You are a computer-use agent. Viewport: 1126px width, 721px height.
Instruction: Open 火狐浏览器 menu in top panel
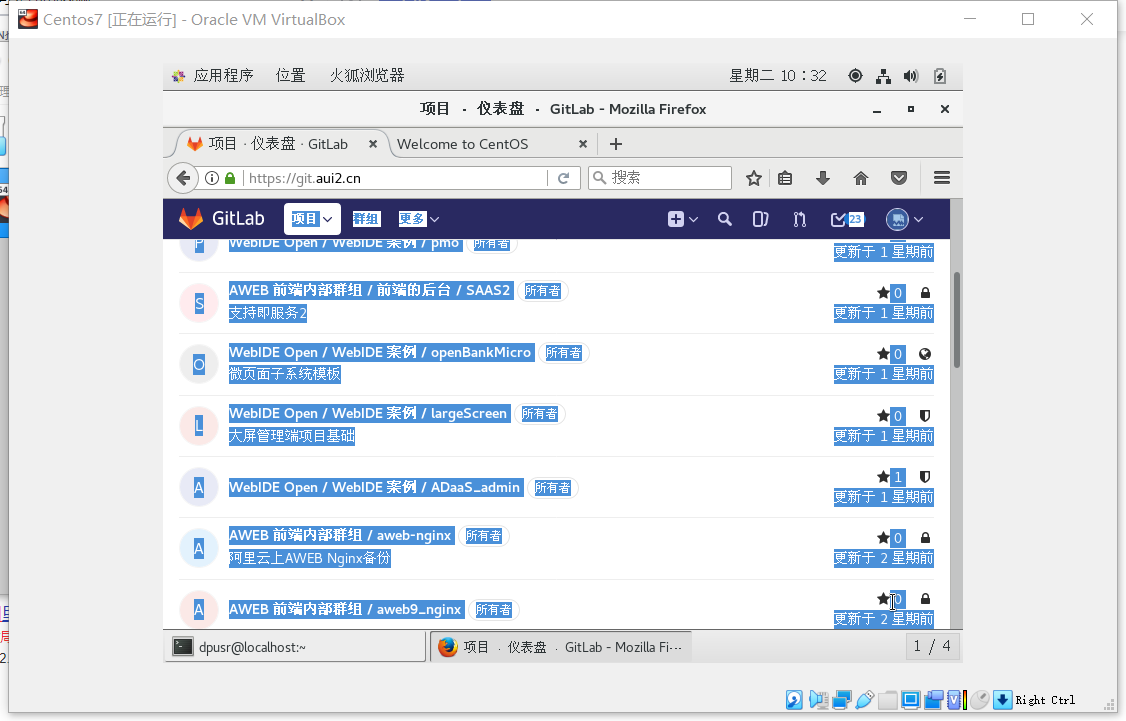[367, 75]
